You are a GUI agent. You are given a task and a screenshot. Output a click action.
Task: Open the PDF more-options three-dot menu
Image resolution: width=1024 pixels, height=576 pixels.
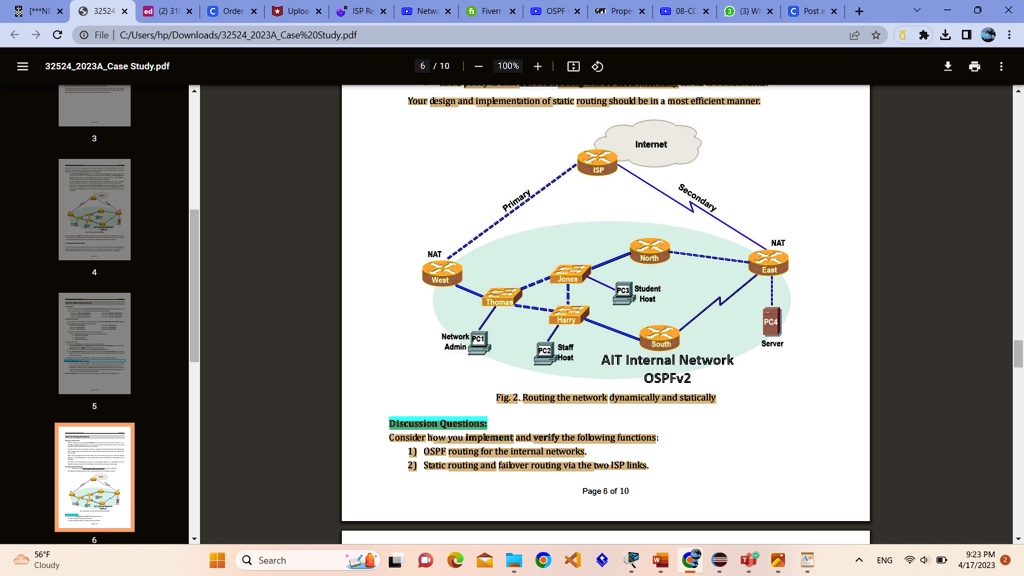1001,66
